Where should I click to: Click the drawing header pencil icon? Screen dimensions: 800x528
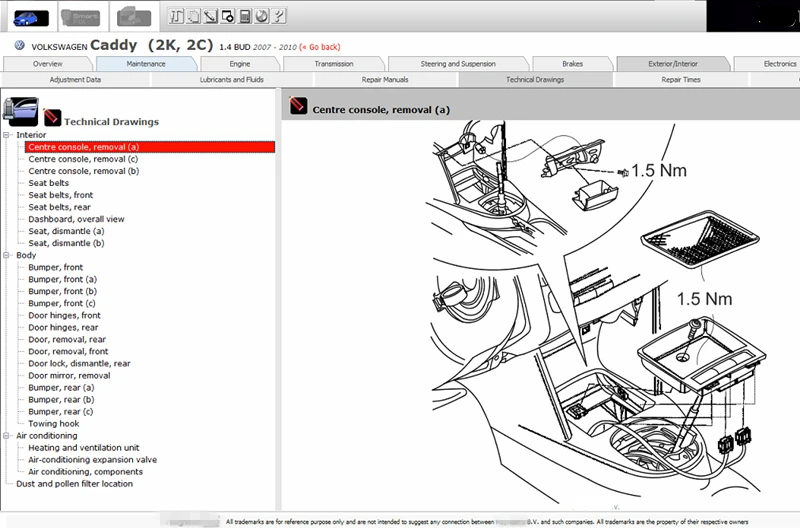(x=298, y=106)
